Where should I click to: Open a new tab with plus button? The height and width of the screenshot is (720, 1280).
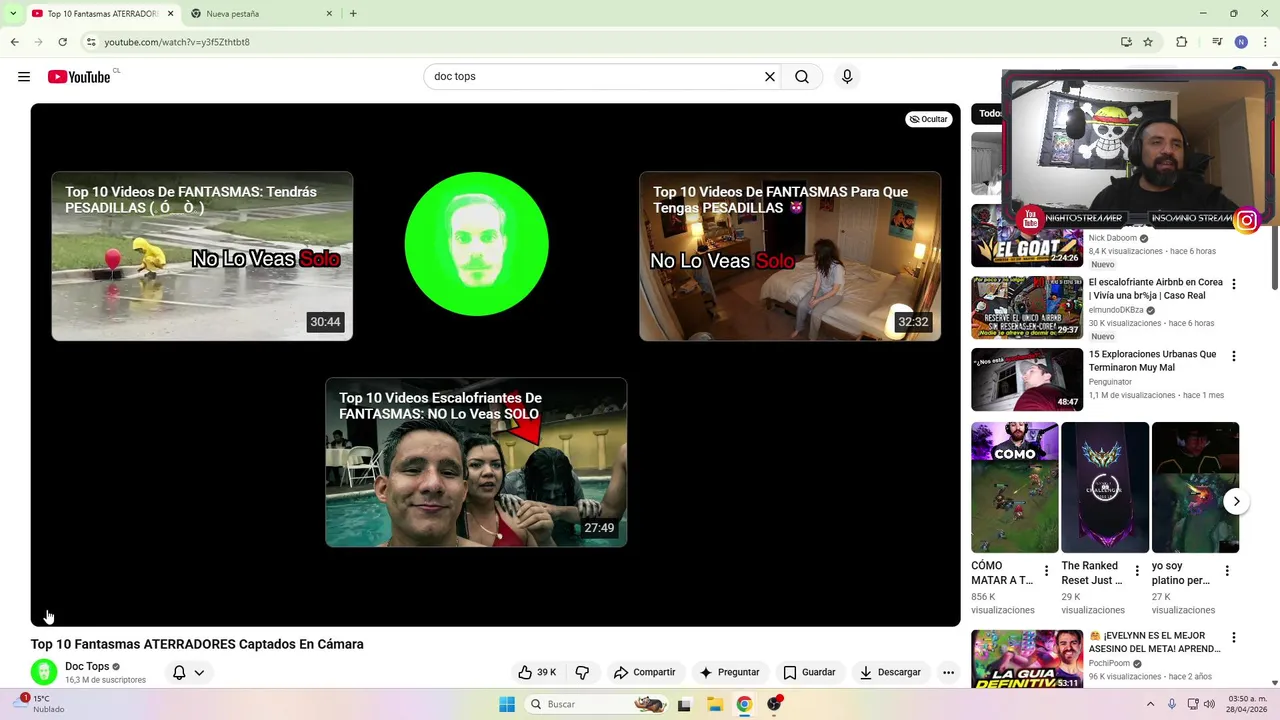(x=353, y=14)
